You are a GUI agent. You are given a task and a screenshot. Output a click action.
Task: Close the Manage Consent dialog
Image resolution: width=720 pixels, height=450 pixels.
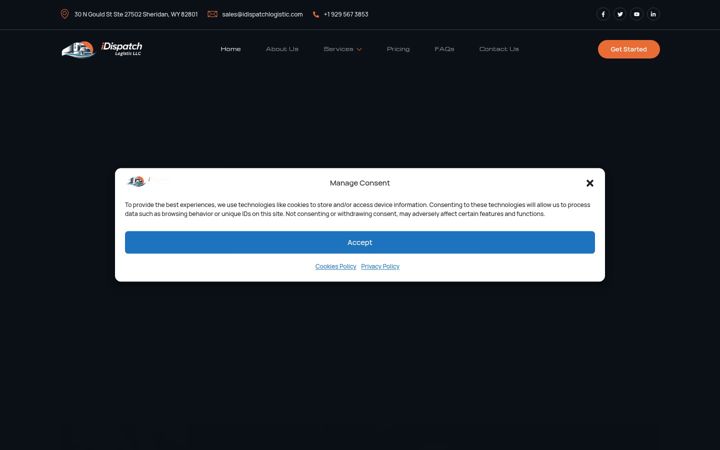pyautogui.click(x=590, y=183)
